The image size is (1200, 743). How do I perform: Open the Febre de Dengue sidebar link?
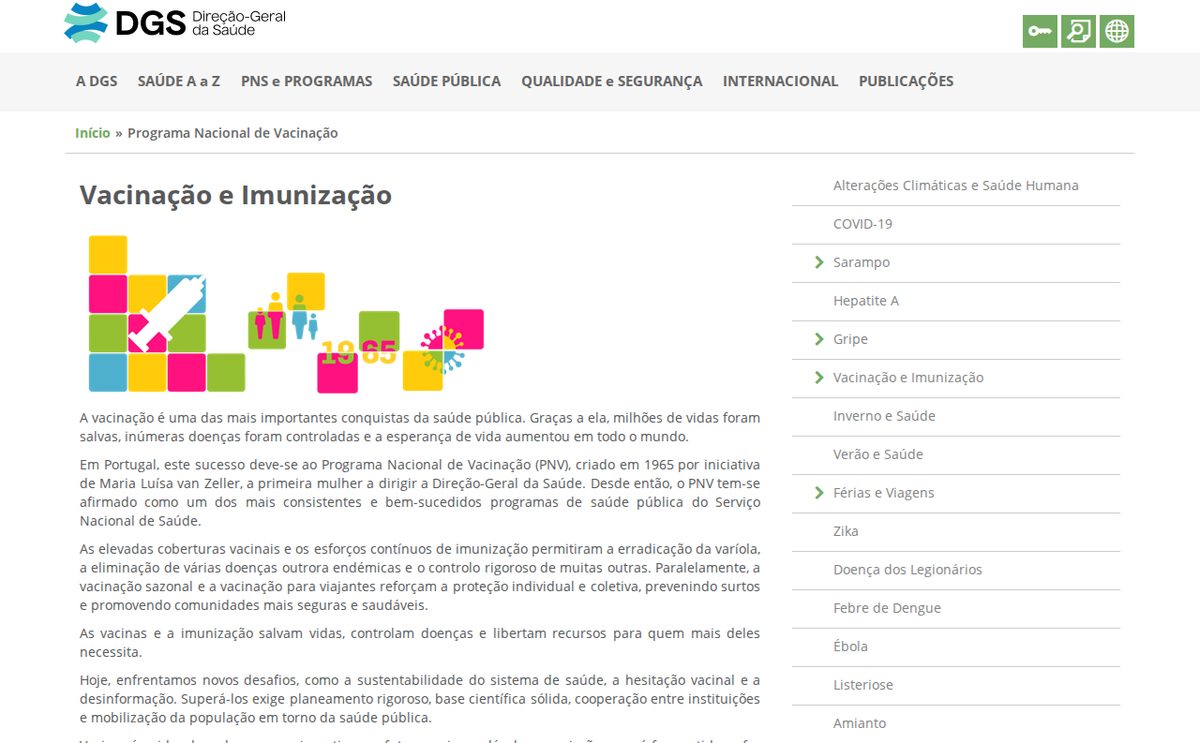coord(888,608)
